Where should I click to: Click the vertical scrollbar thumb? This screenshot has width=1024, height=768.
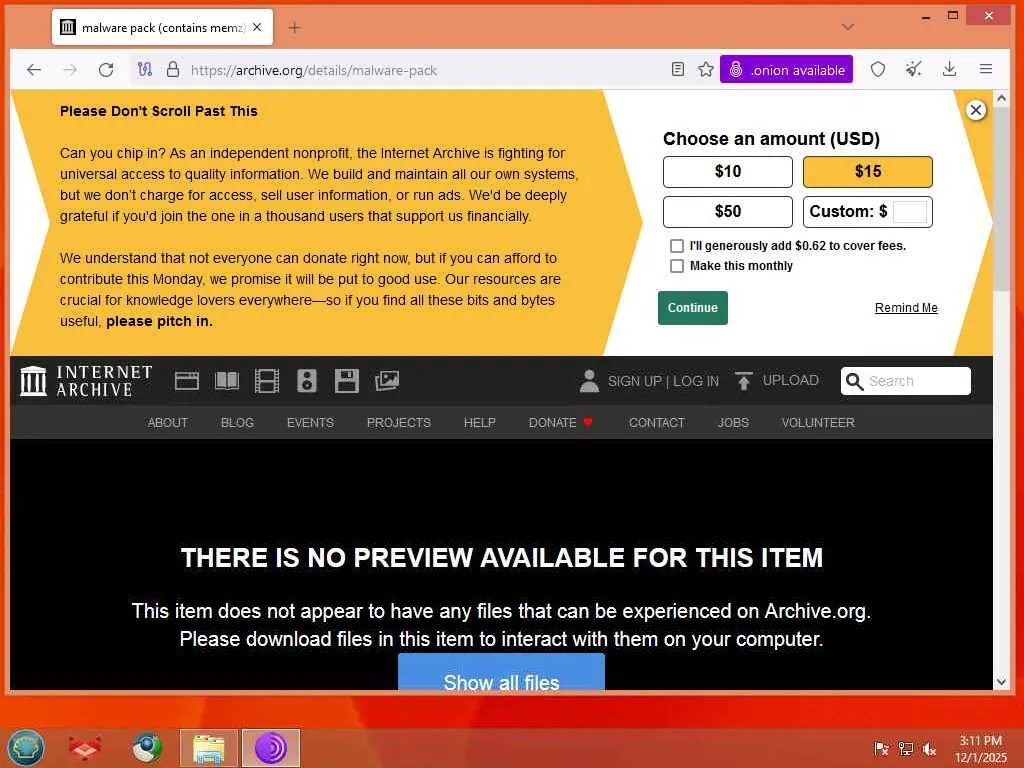tap(1001, 199)
